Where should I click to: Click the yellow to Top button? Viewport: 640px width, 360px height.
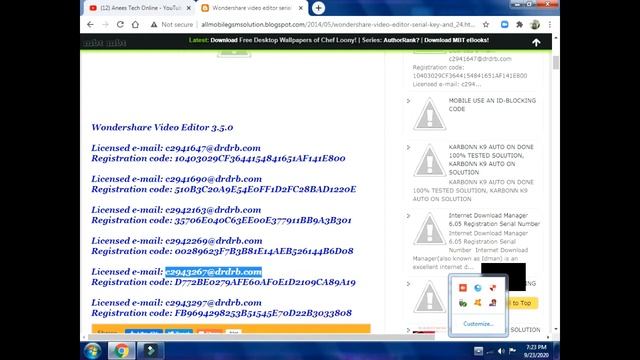coord(521,303)
